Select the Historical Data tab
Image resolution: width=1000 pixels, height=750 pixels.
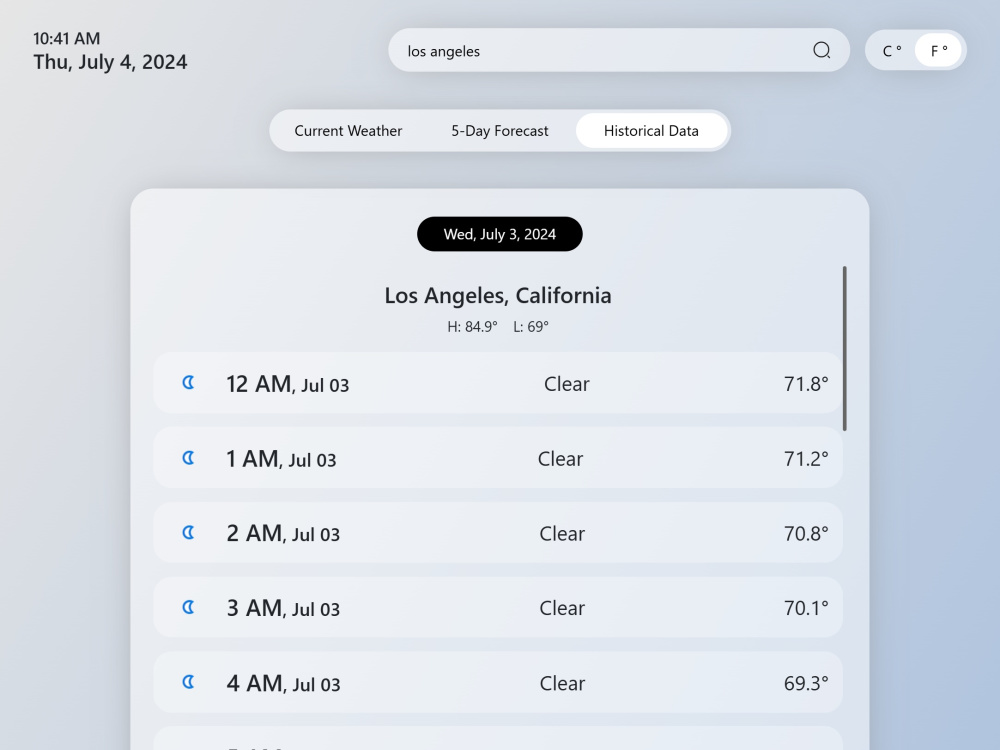[651, 131]
